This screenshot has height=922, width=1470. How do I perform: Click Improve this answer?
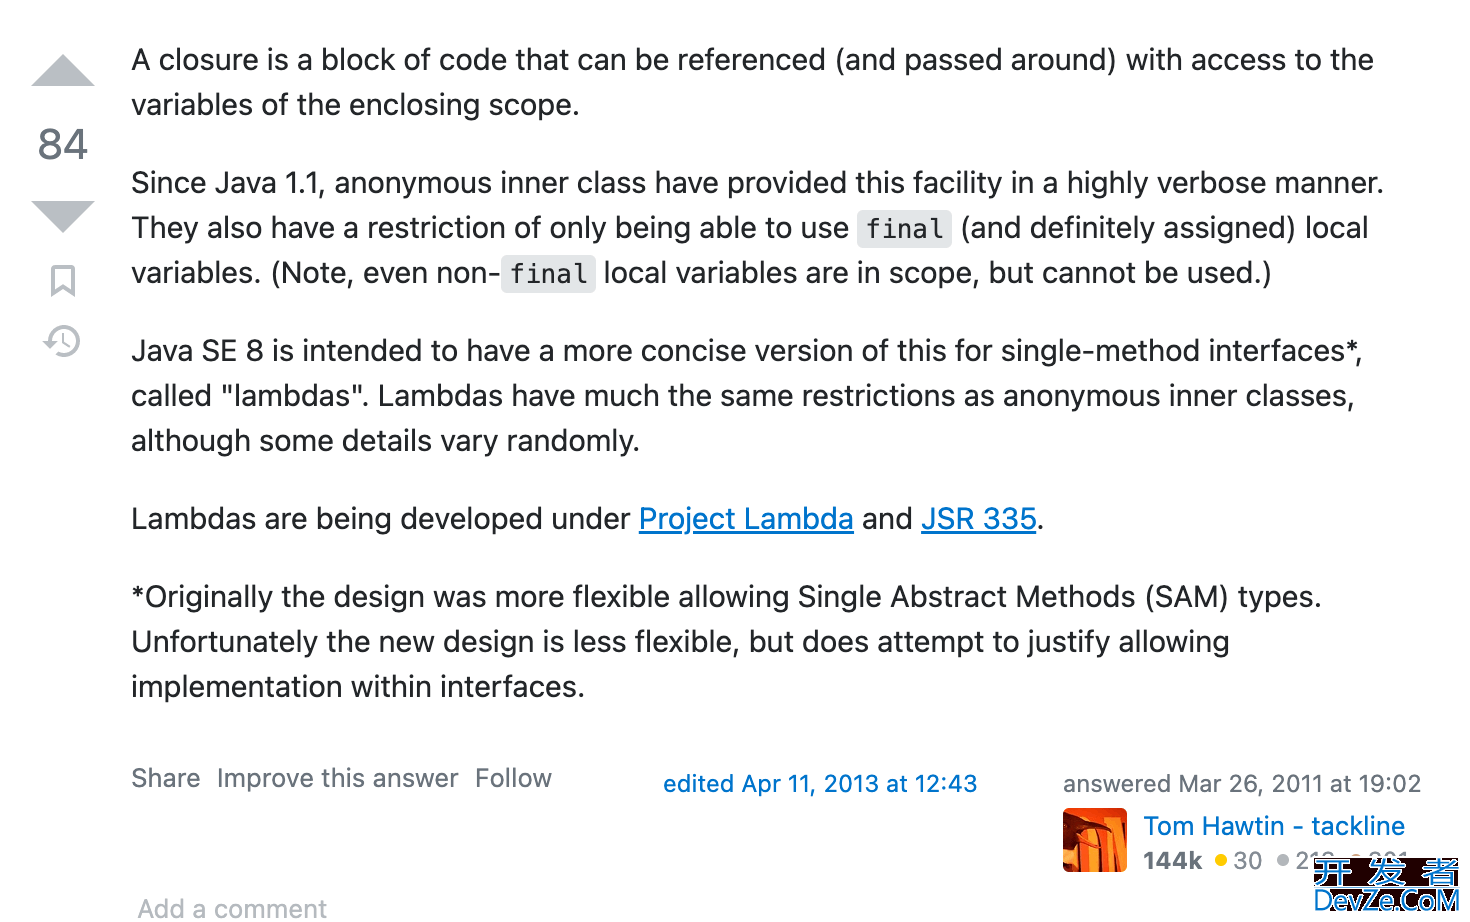click(x=338, y=778)
